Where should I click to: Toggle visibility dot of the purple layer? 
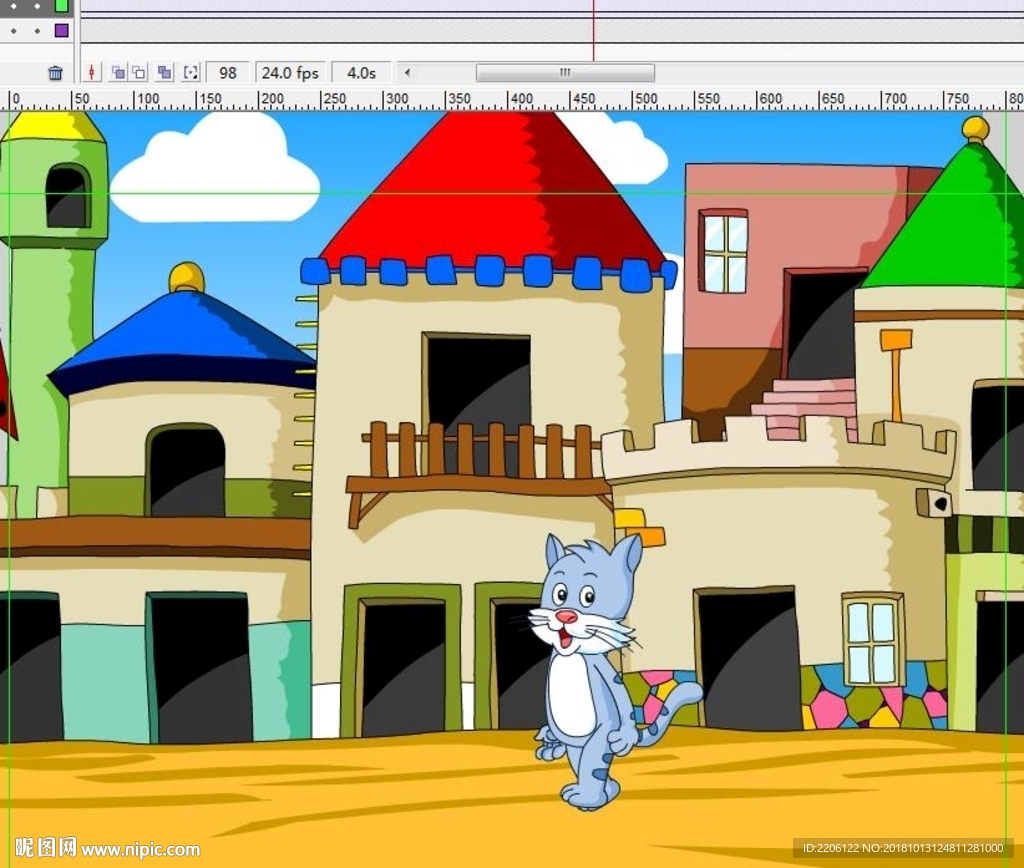point(12,31)
